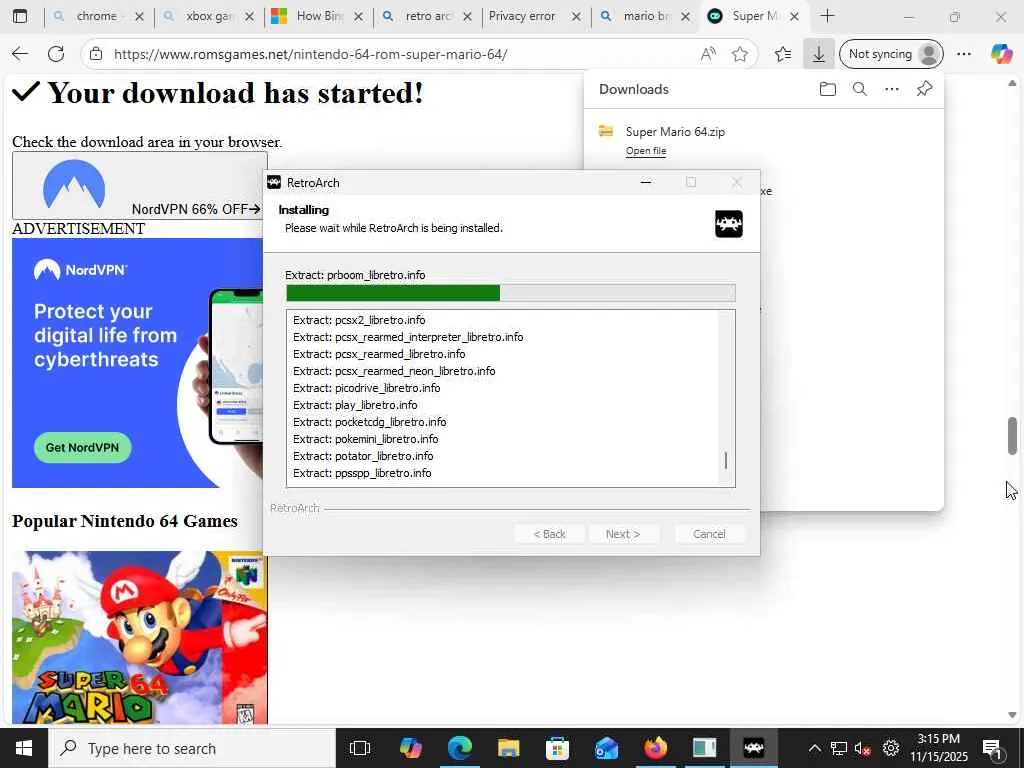
Task: Open Firefox from the taskbar
Action: coord(655,748)
